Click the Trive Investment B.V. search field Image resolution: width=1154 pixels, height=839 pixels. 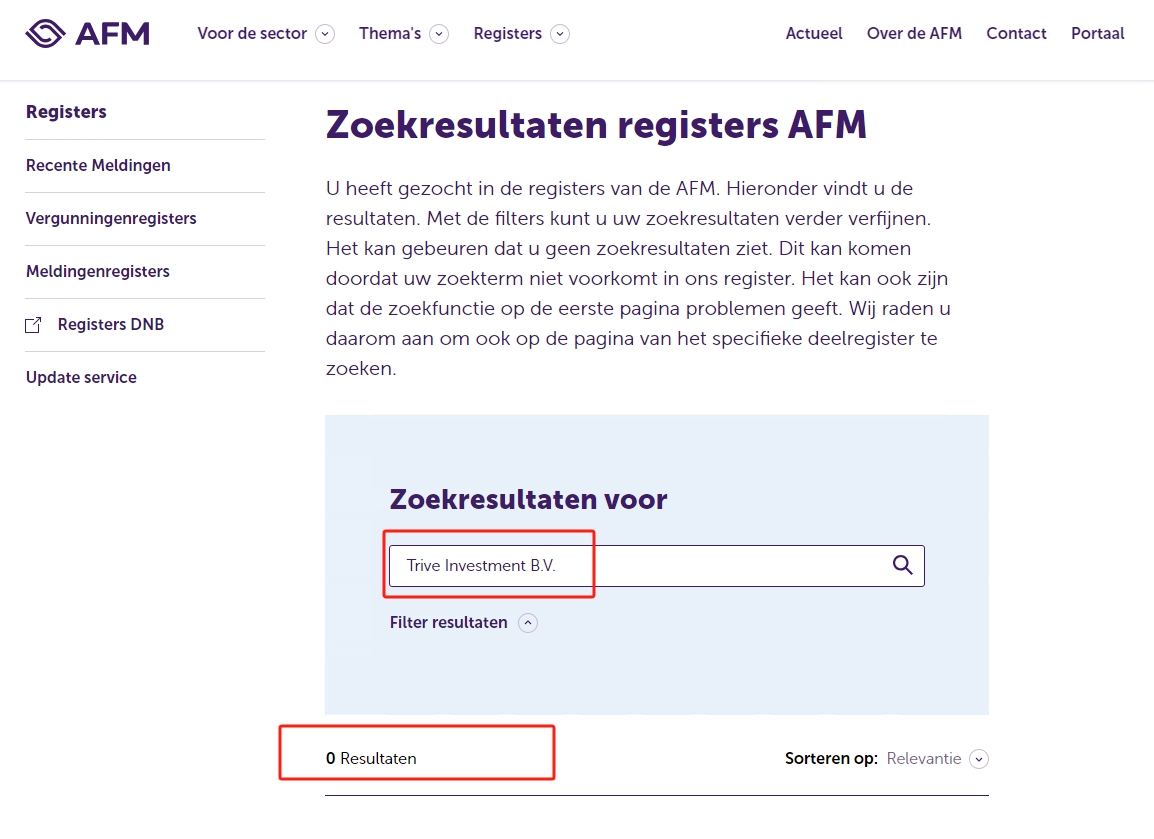click(x=656, y=566)
